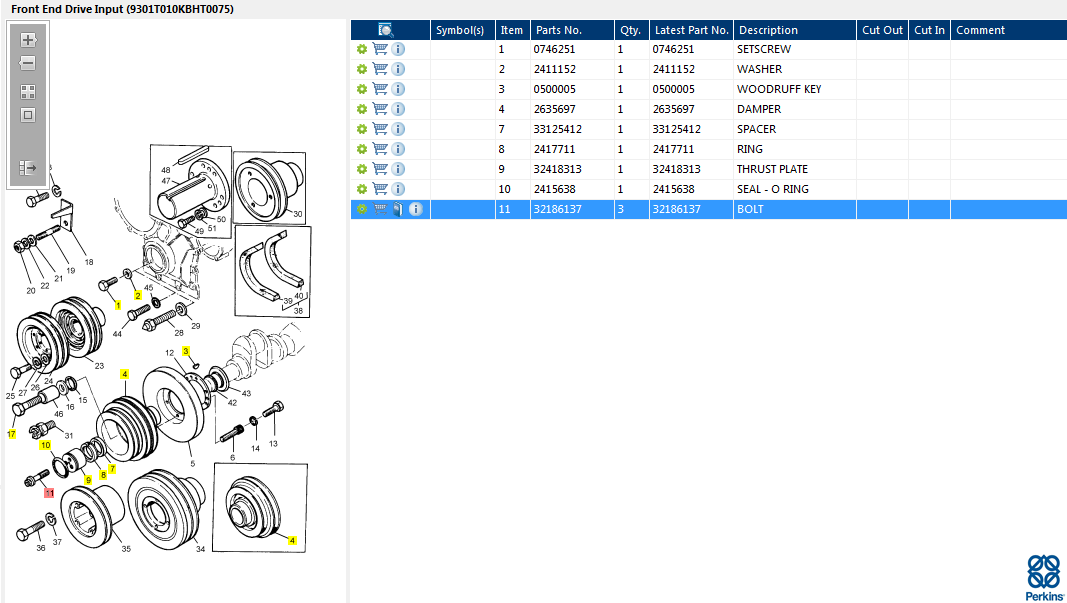Screen dimensions: 1067x603
Task: Click yellow callout 3 on the diagram
Action: [186, 351]
